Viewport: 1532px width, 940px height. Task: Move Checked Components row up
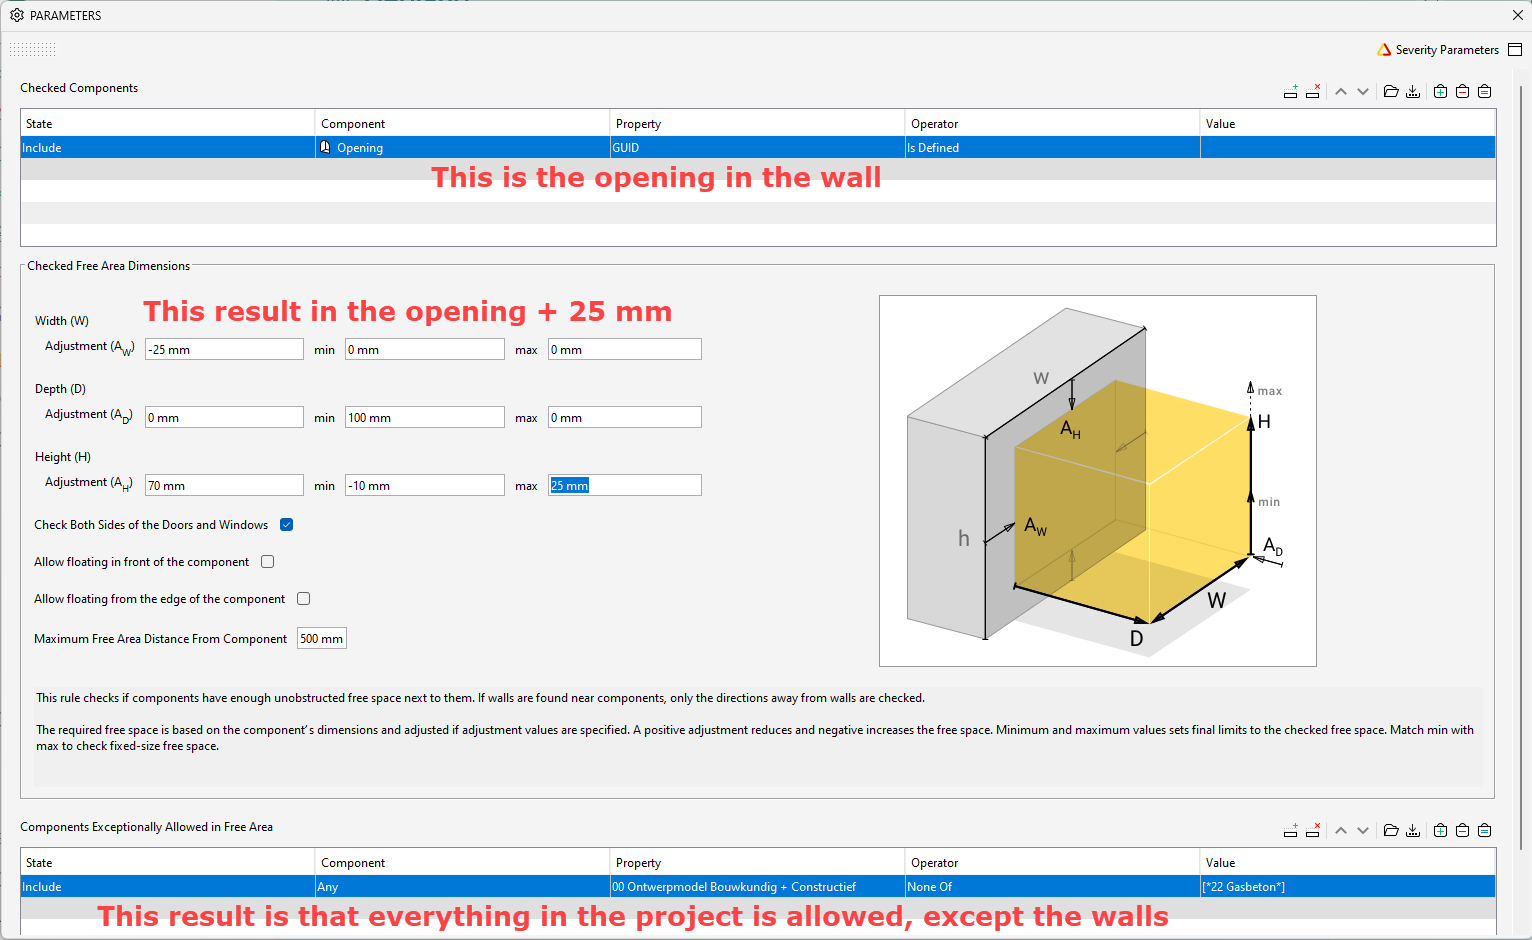[1341, 92]
